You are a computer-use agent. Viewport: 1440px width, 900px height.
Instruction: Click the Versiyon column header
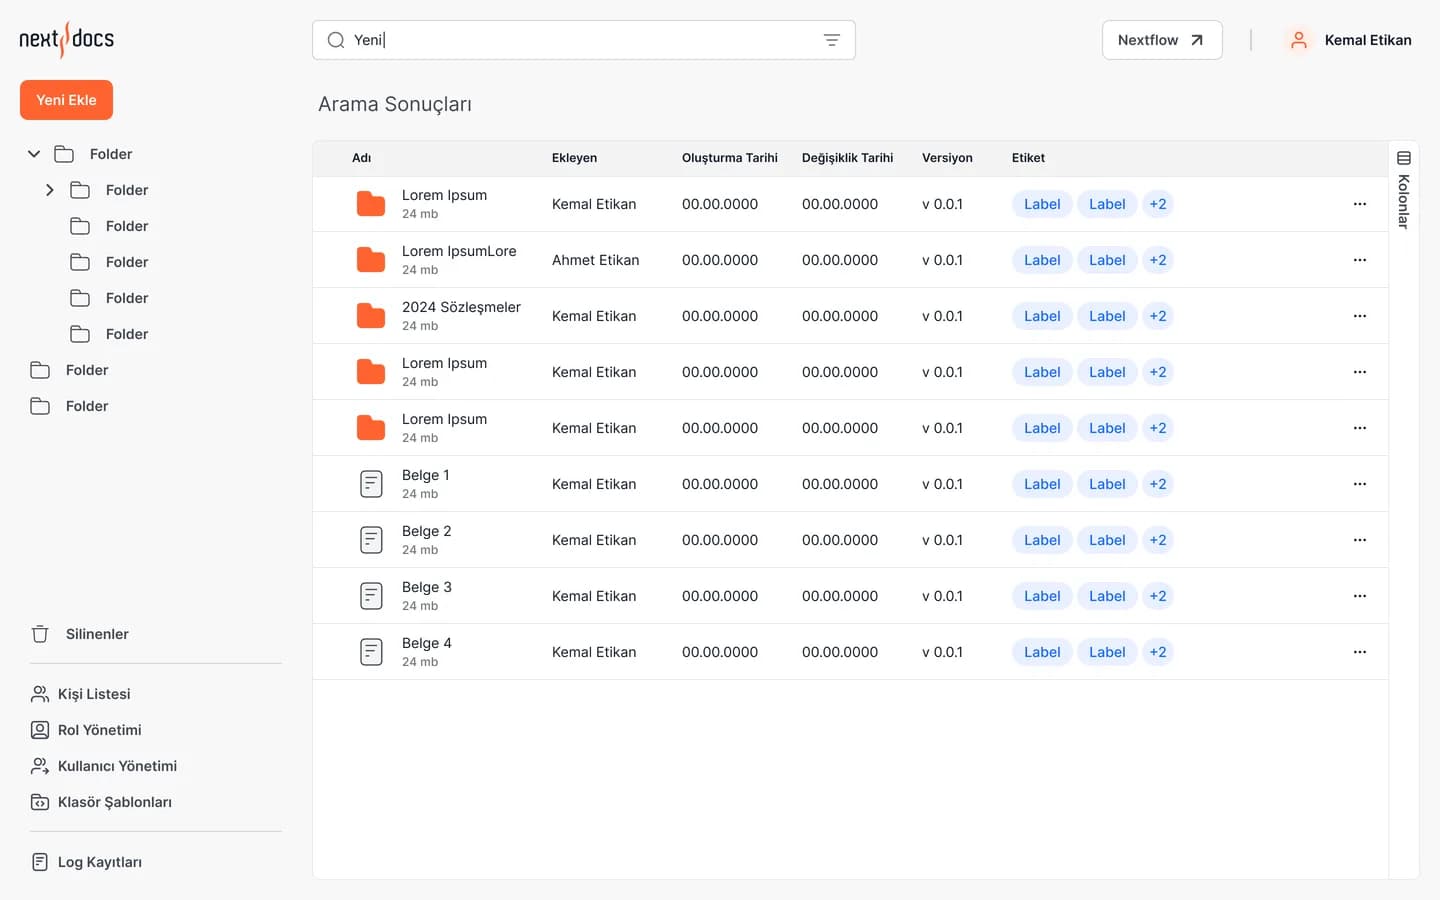947,158
